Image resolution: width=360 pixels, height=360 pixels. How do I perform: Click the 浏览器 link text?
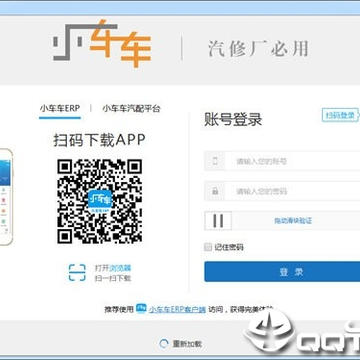120,268
